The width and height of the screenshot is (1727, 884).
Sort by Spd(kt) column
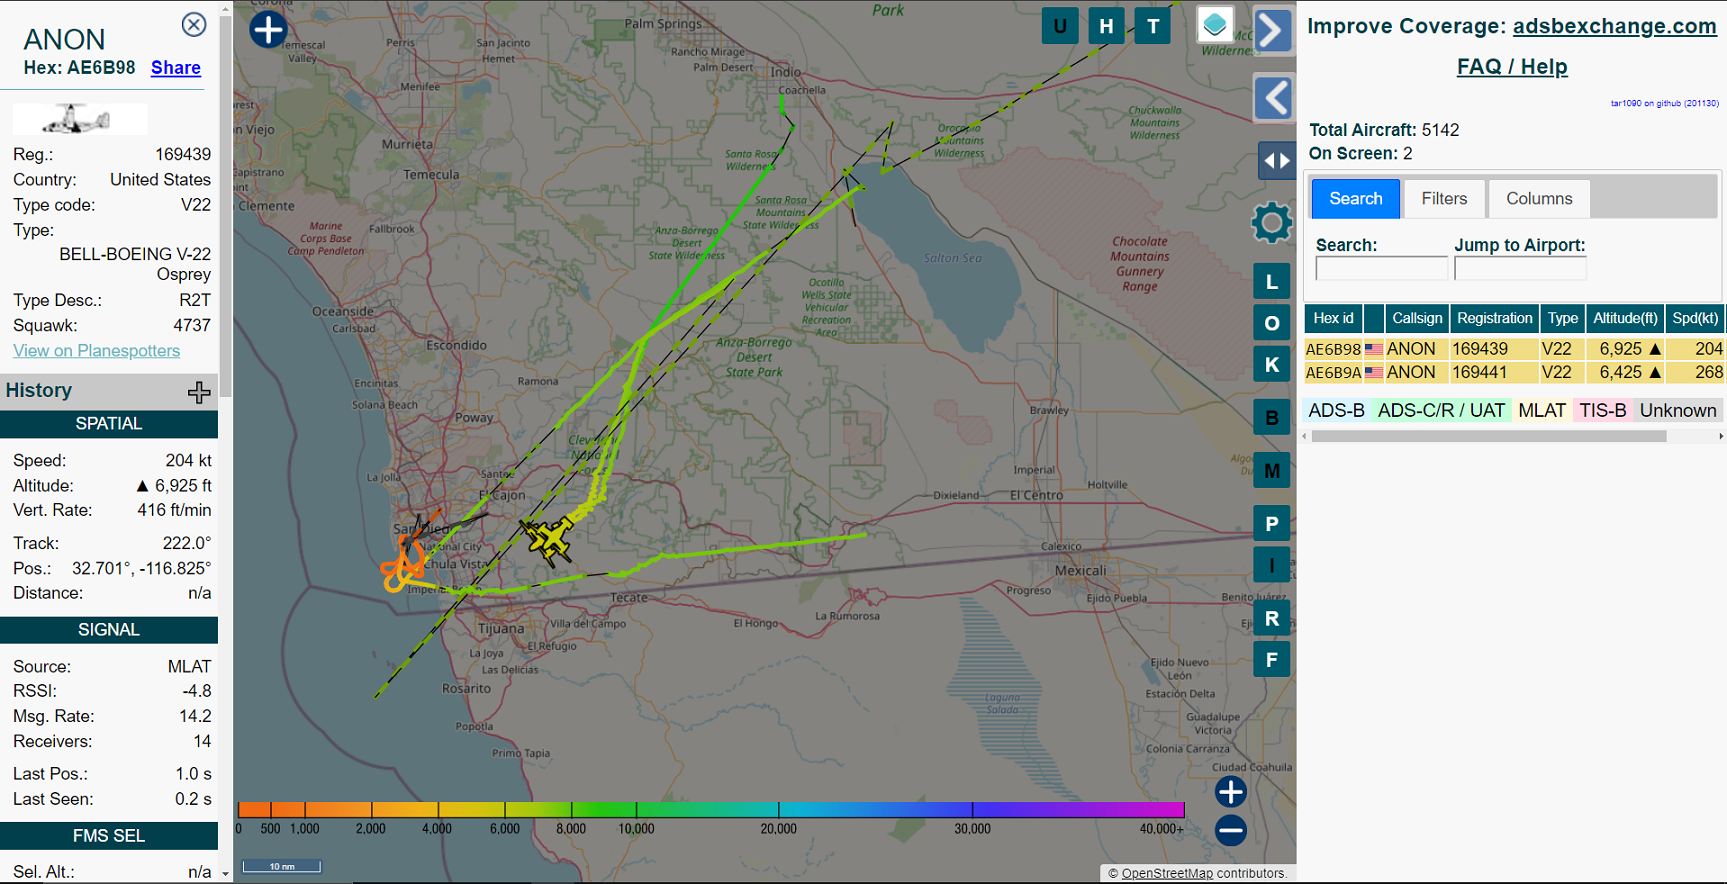(1695, 319)
